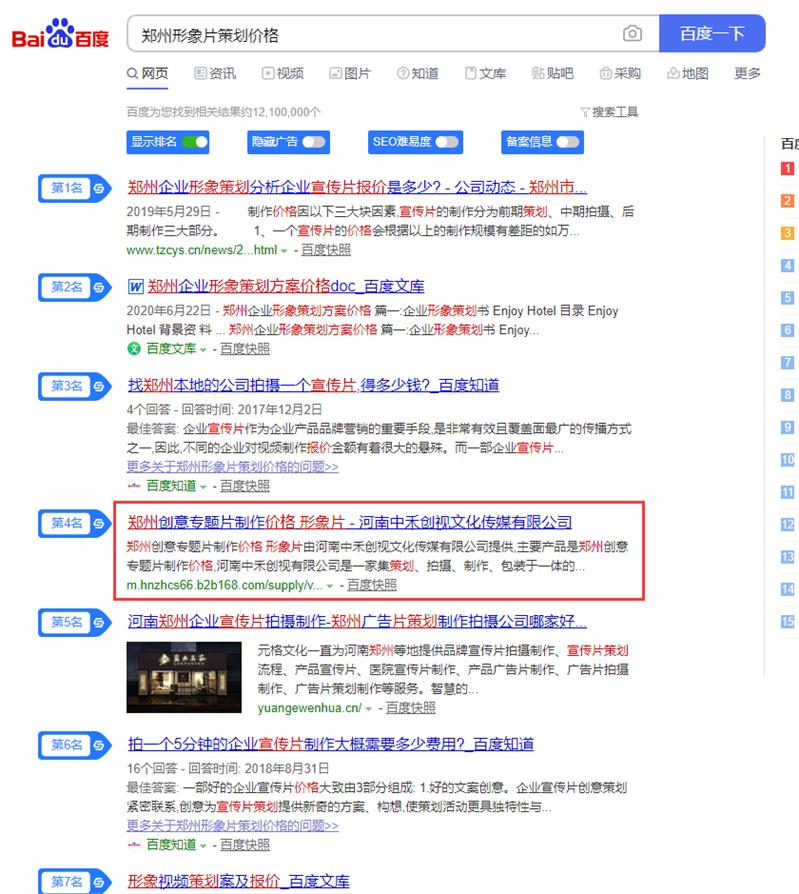This screenshot has width=799, height=894.
Task: Open camera image search icon
Action: pyautogui.click(x=632, y=34)
